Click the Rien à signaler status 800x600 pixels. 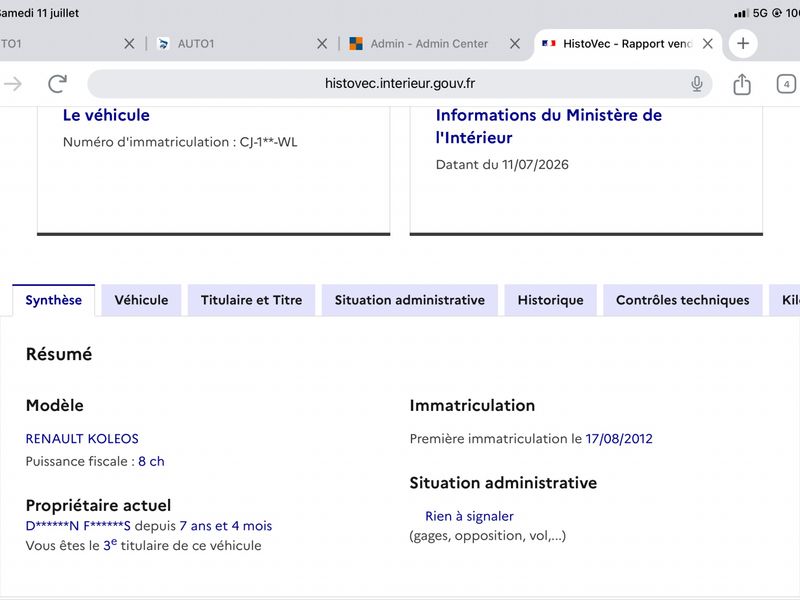469,516
